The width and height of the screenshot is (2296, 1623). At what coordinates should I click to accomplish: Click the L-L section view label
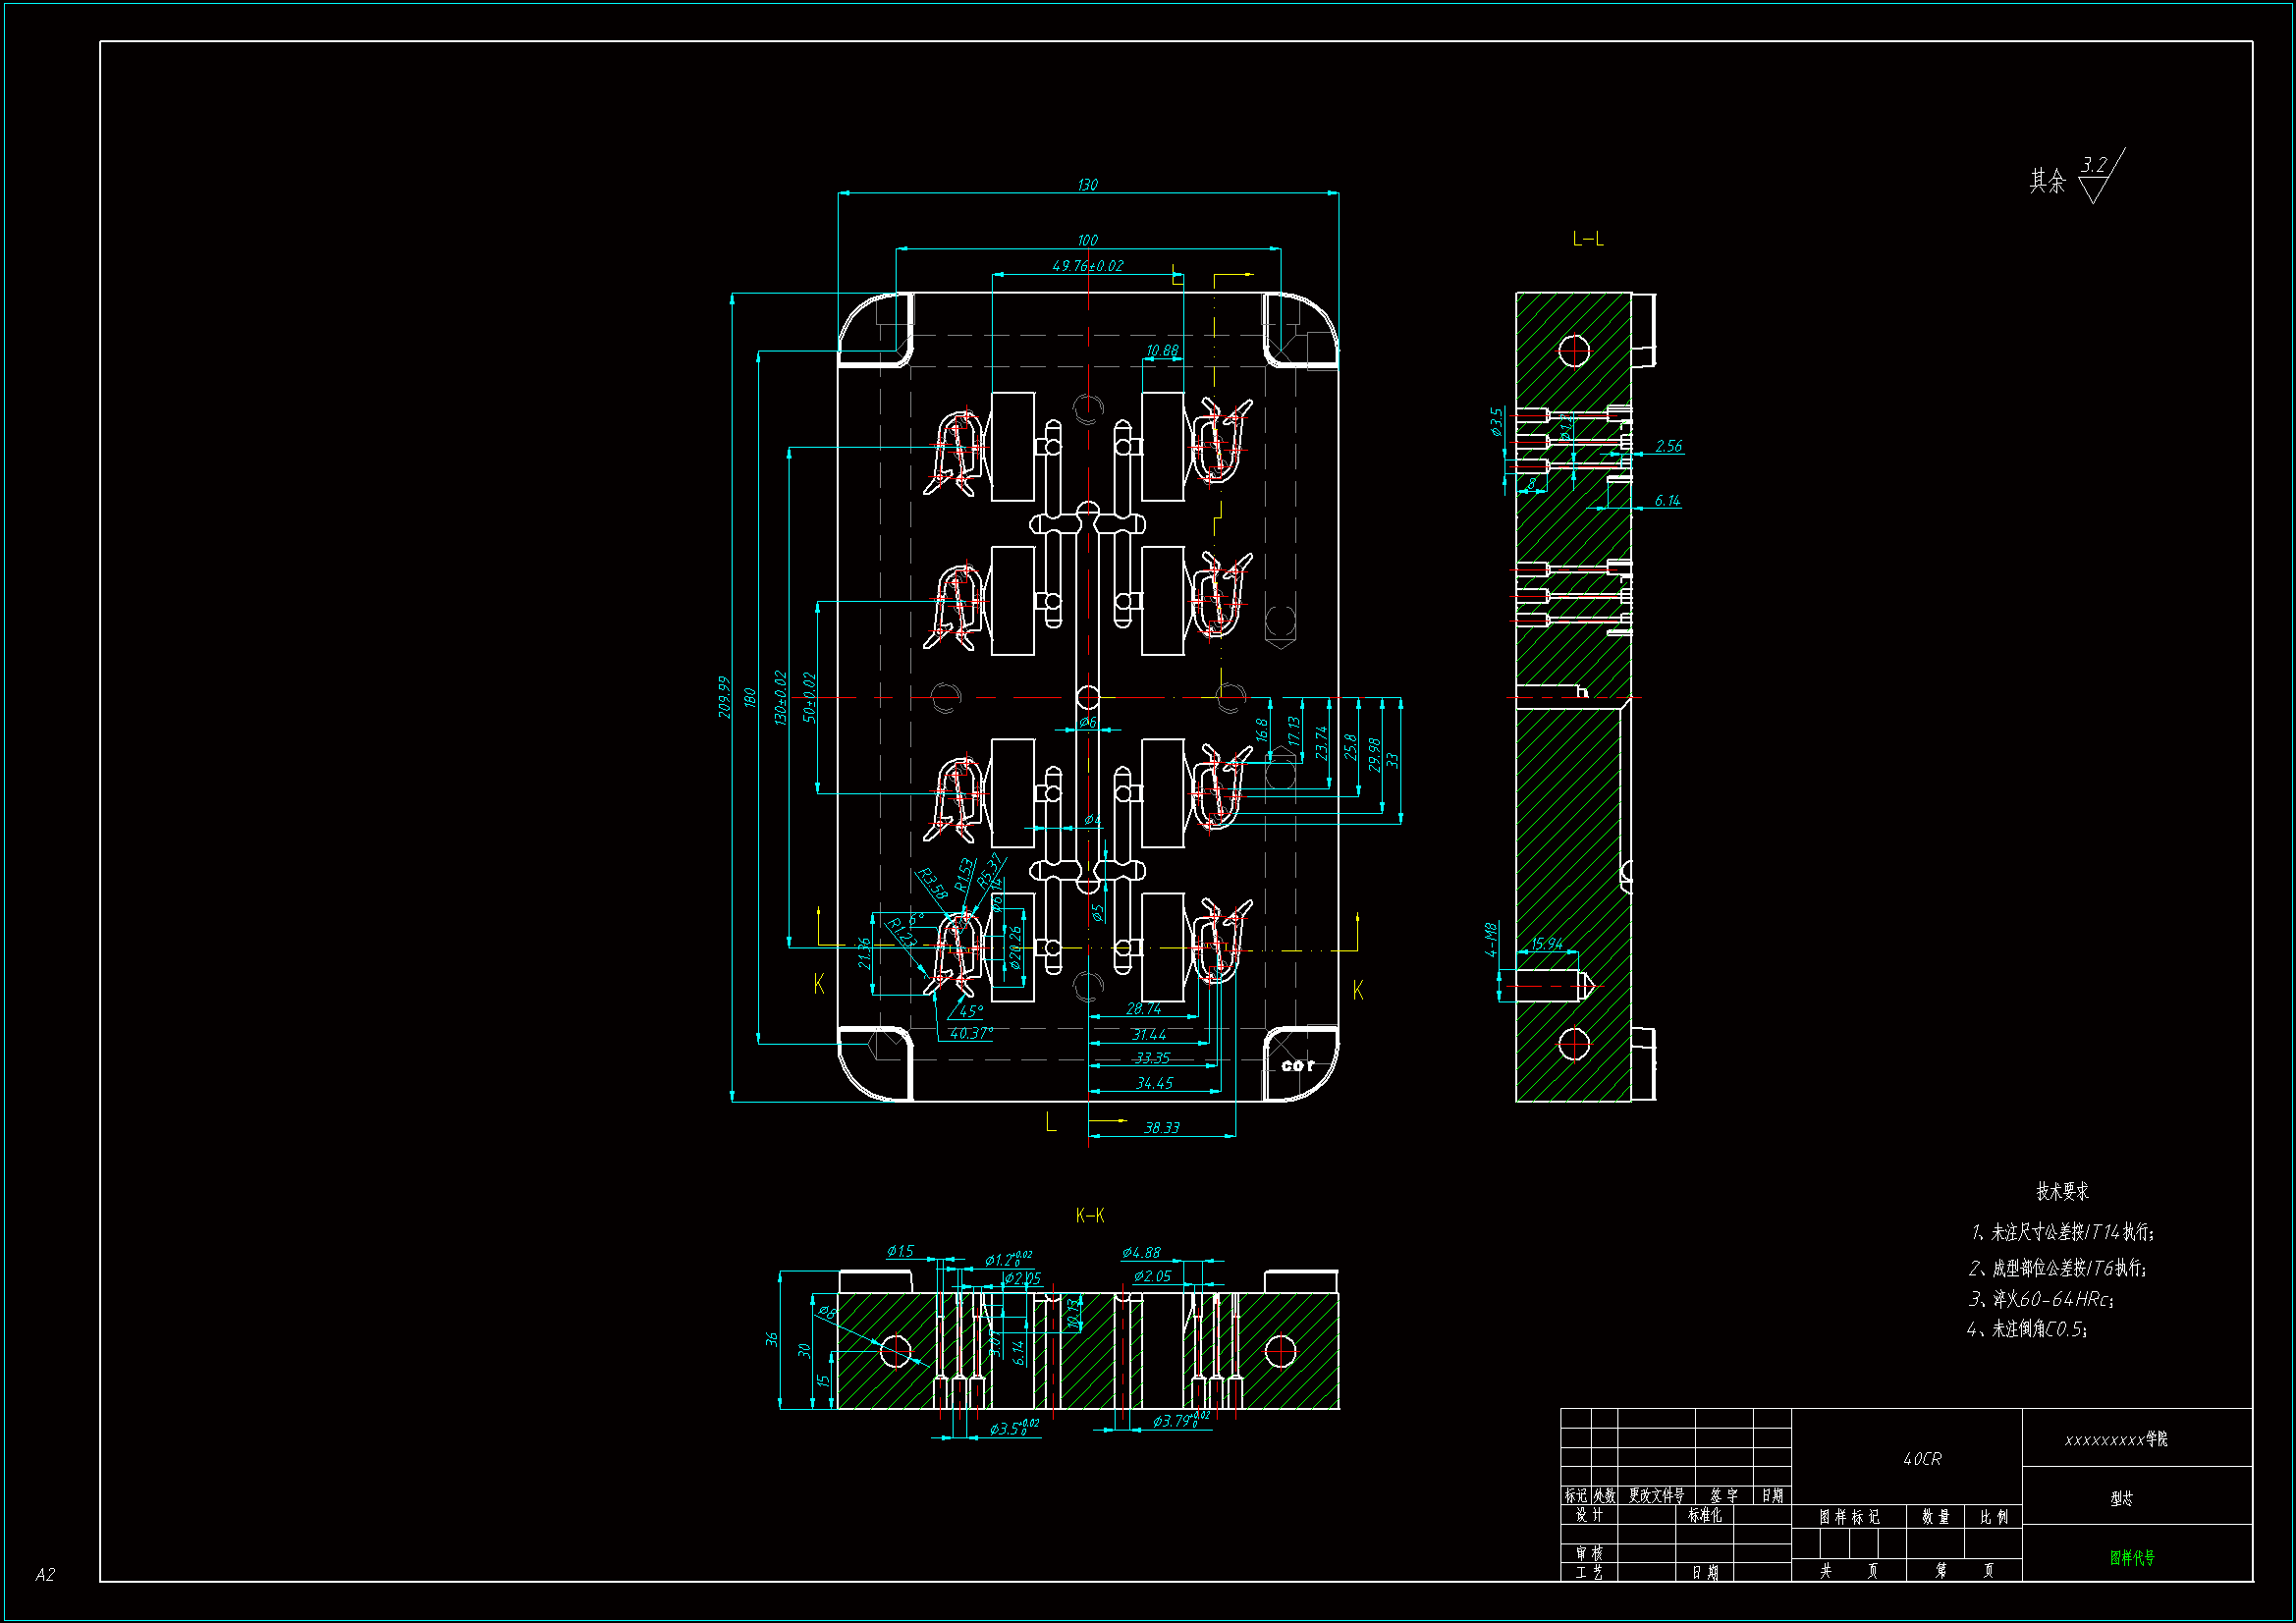coord(1587,239)
